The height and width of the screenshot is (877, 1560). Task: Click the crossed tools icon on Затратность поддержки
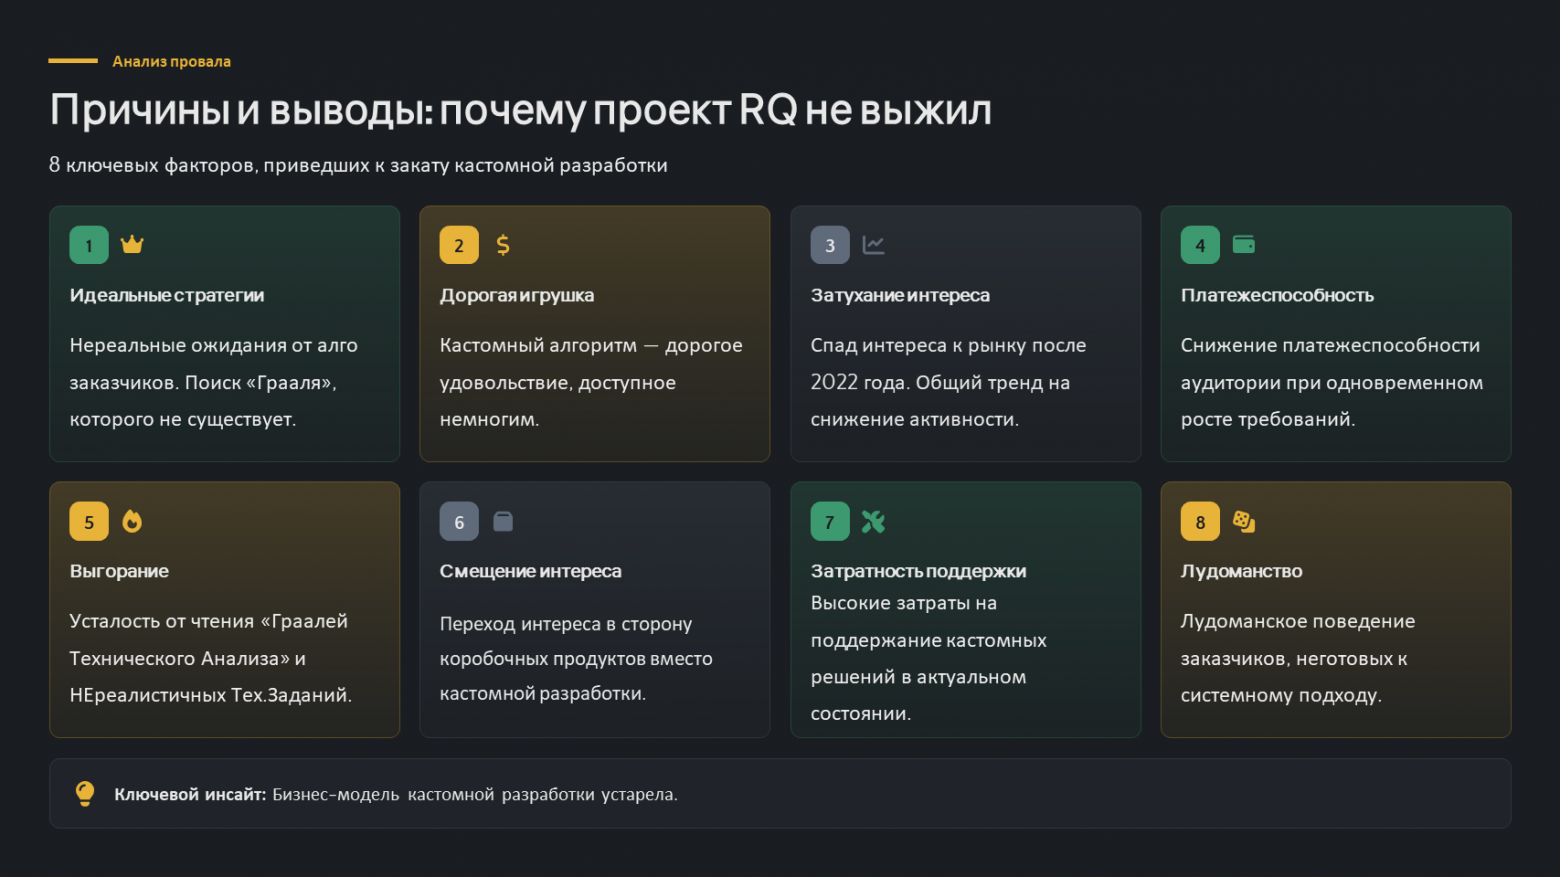click(873, 520)
